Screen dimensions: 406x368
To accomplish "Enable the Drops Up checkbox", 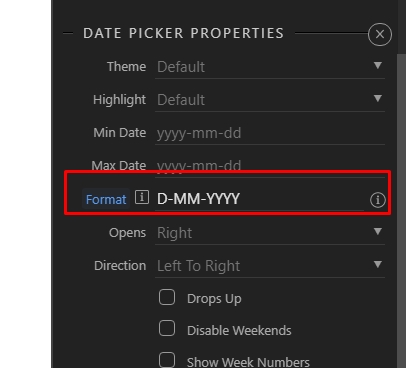I will click(x=167, y=297).
